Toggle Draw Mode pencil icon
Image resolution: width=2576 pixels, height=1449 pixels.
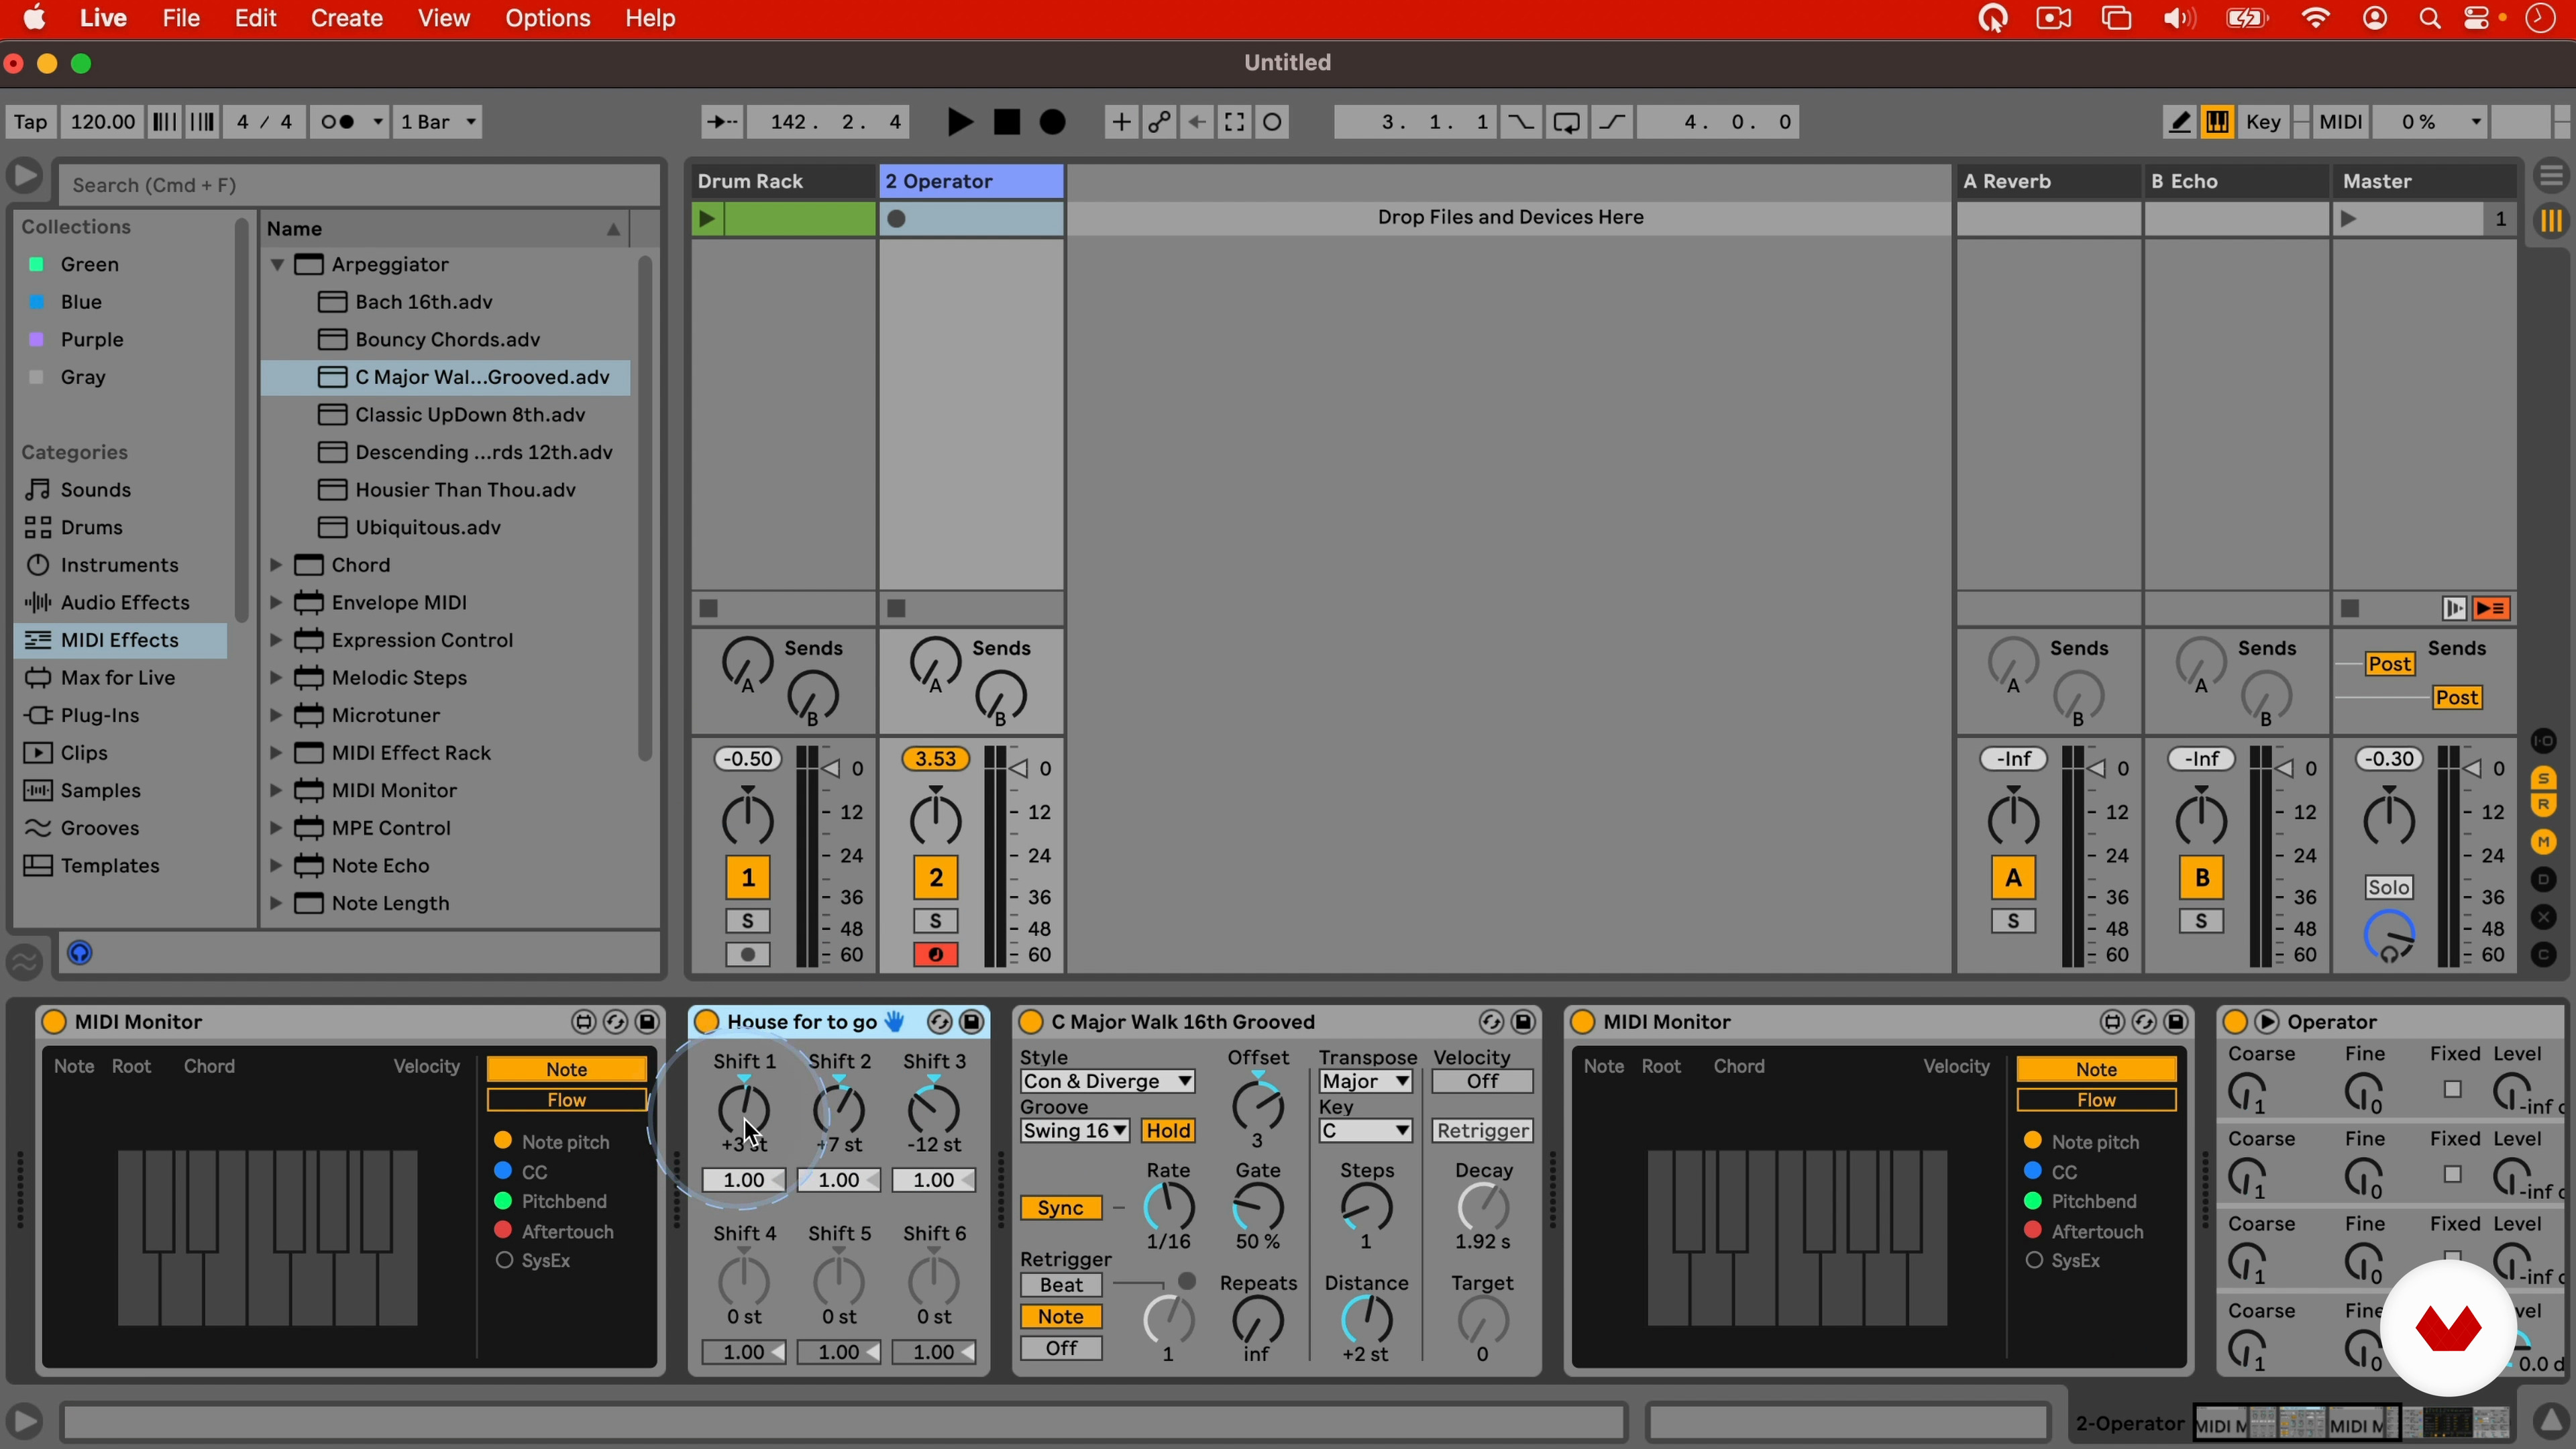coord(2179,122)
